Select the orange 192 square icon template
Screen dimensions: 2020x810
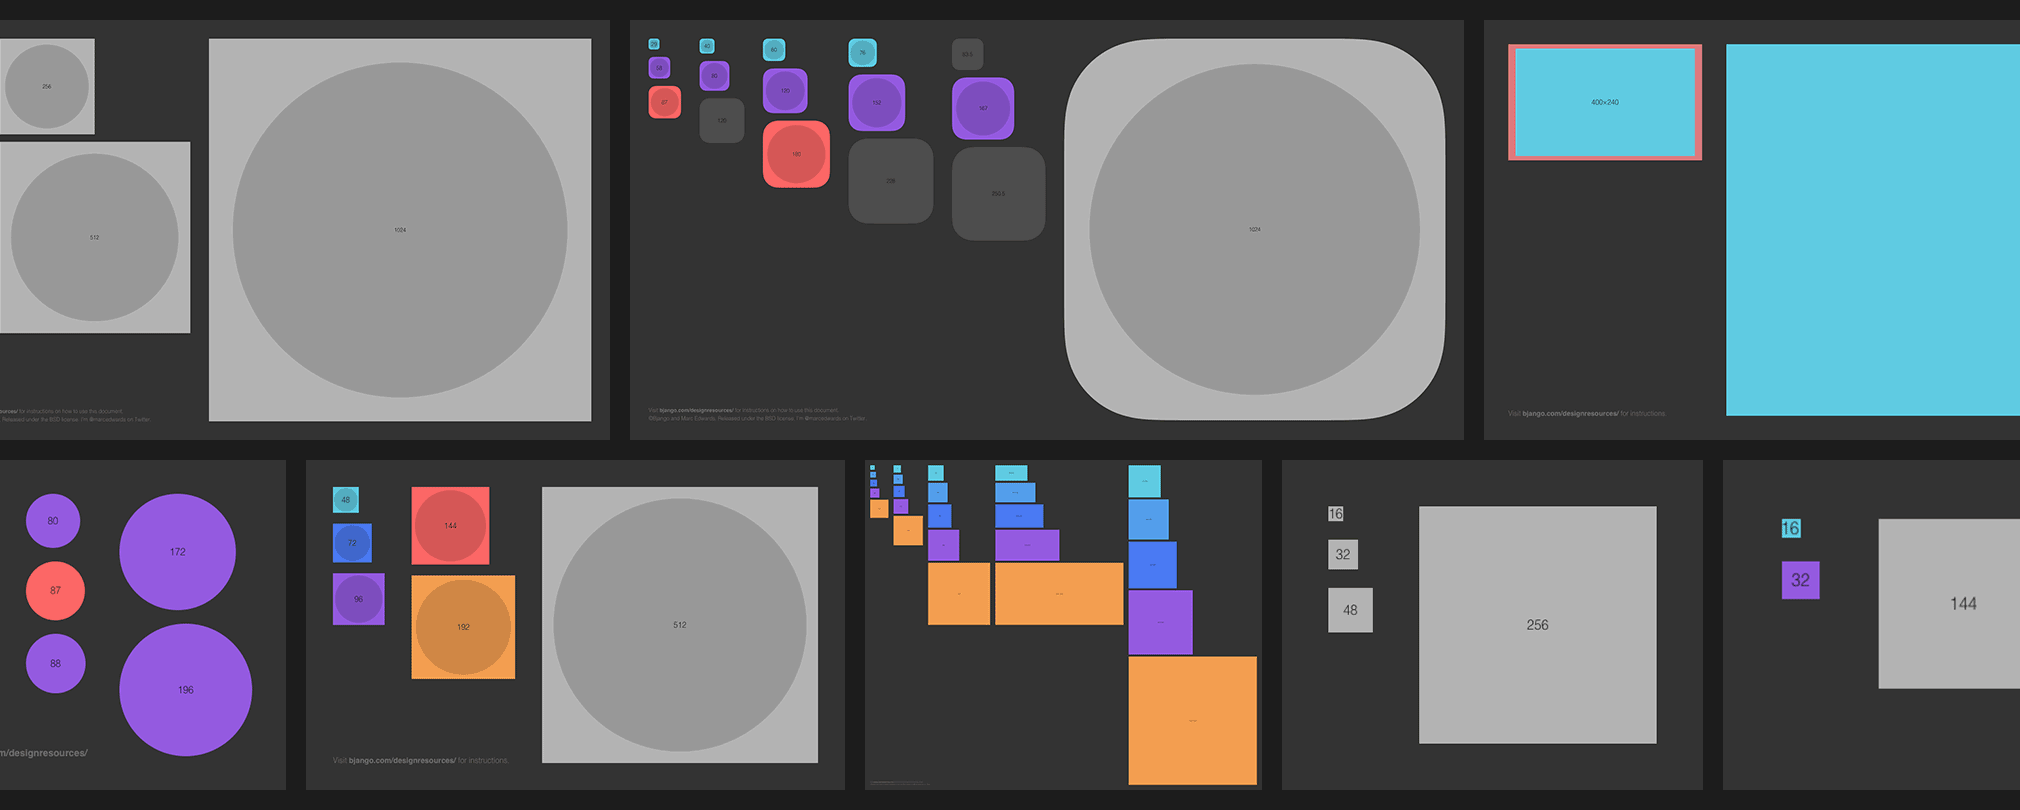[x=463, y=627]
